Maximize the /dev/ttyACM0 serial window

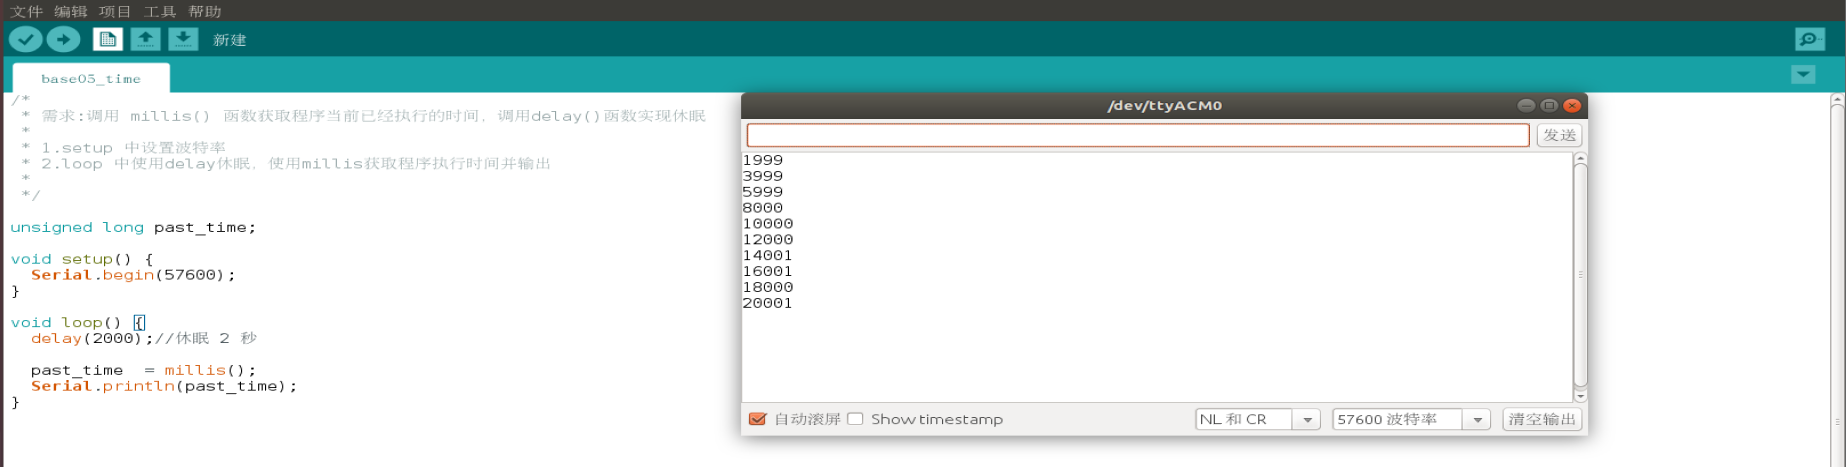1548,106
